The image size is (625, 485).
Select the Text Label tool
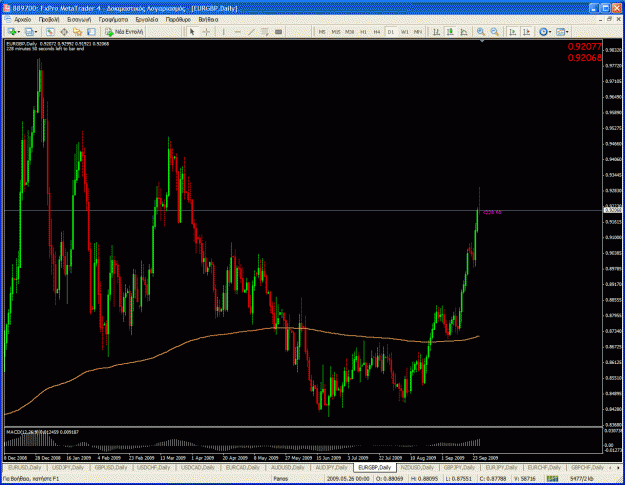(x=279, y=32)
